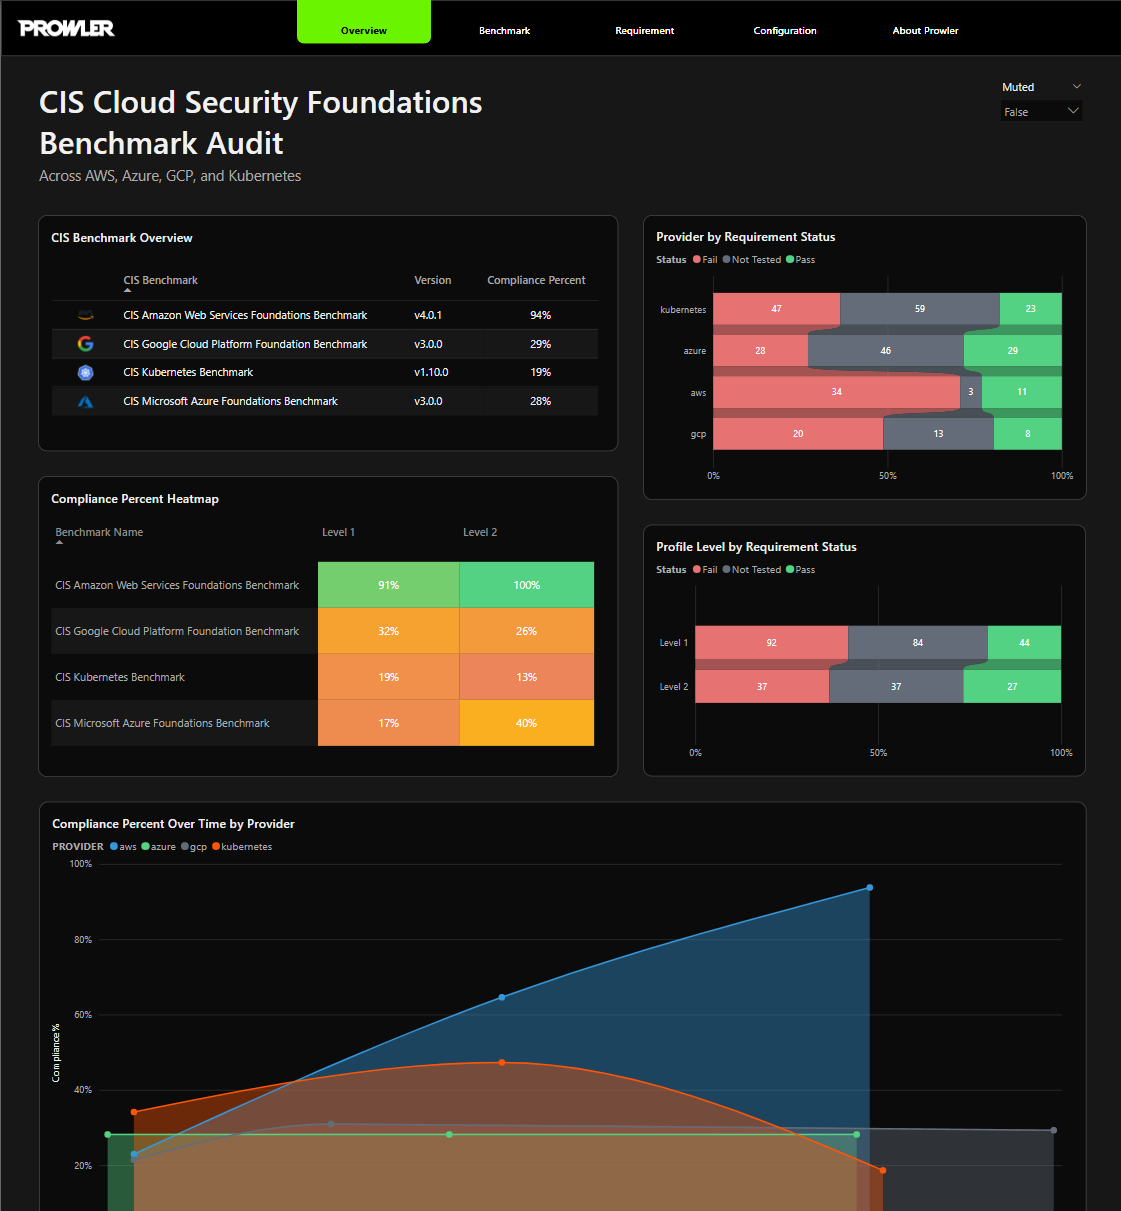Open the Overview tab
This screenshot has height=1211, width=1121.
[364, 22]
